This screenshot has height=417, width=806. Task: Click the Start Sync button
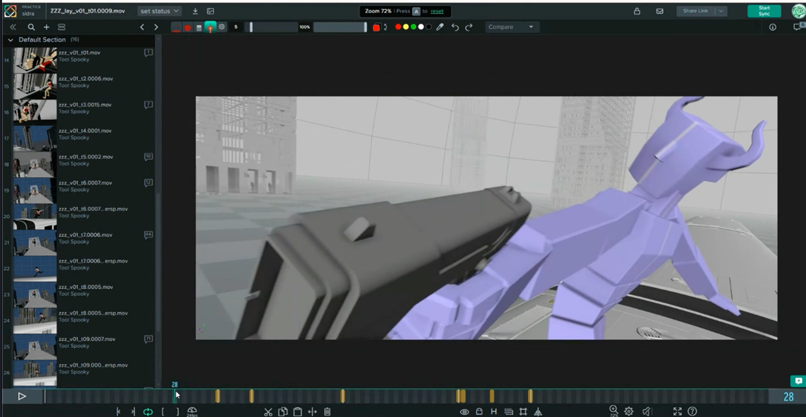764,11
